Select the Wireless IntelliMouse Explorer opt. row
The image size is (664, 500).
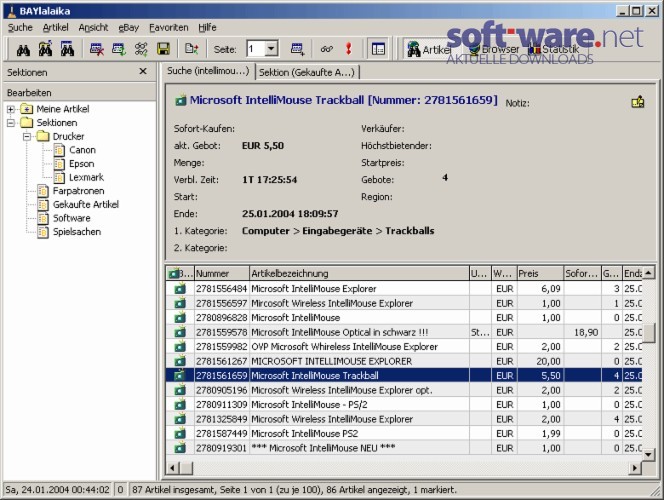pyautogui.click(x=404, y=390)
